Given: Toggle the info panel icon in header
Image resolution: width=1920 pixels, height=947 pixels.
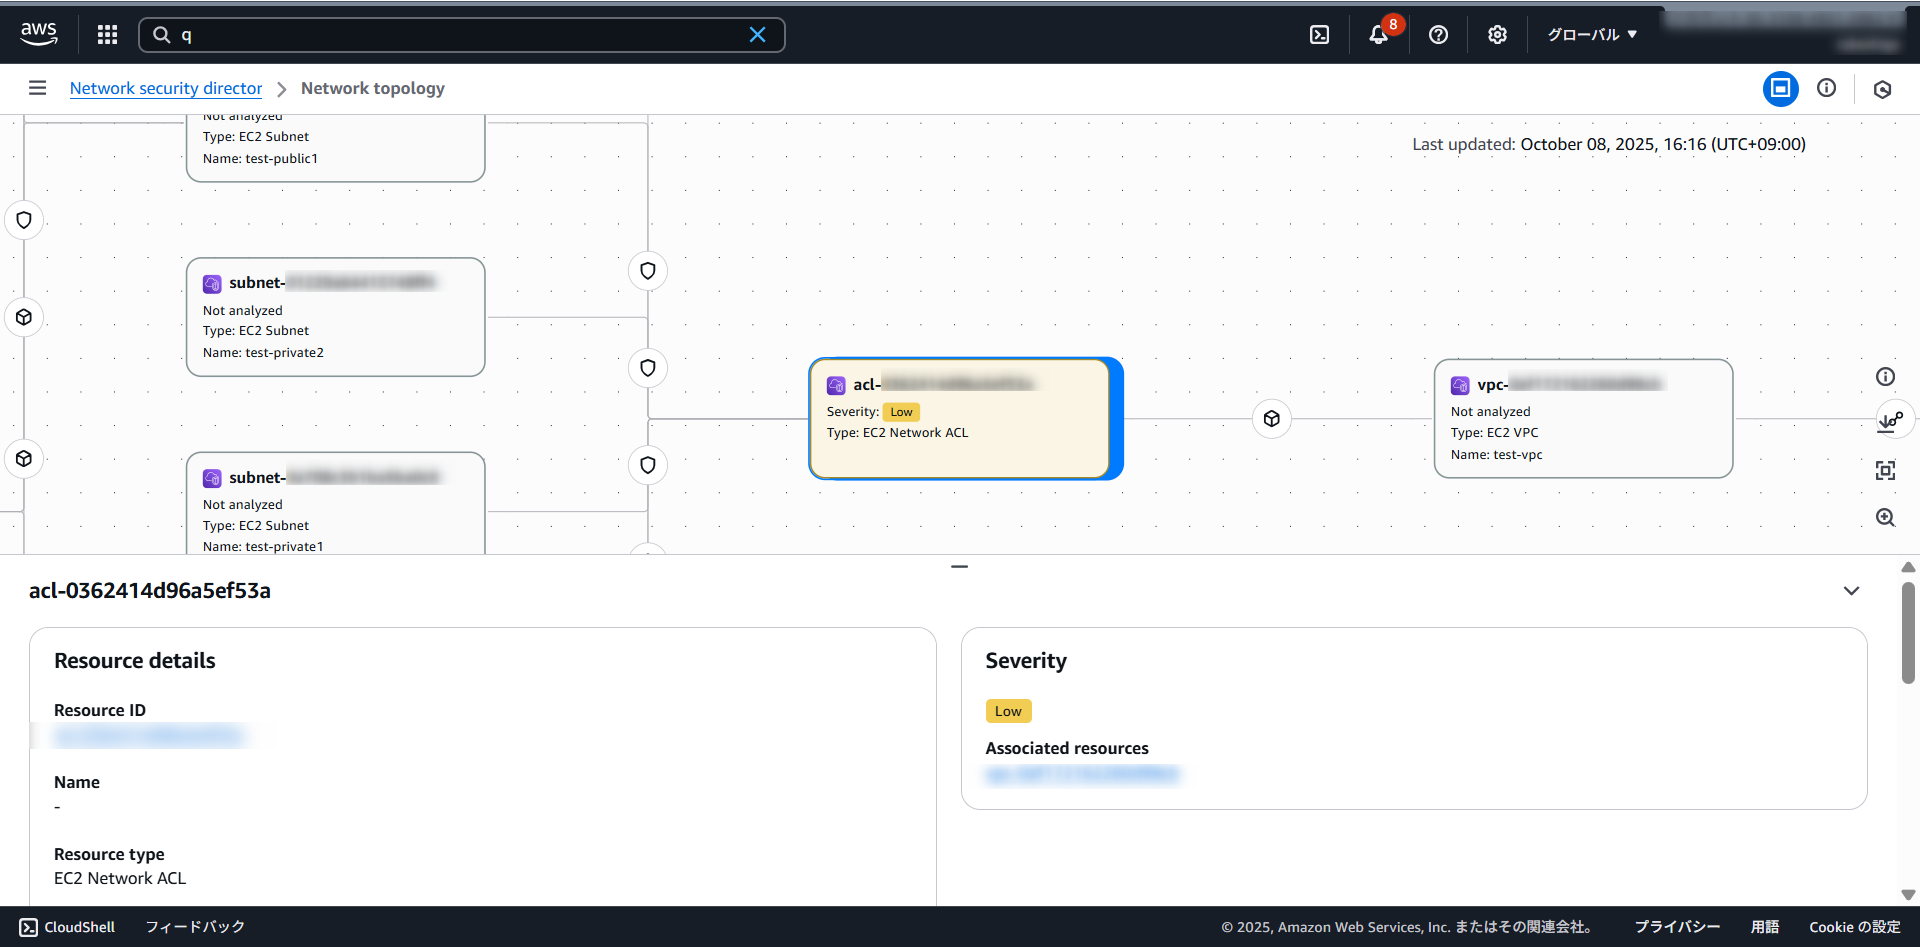Looking at the screenshot, I should 1826,89.
